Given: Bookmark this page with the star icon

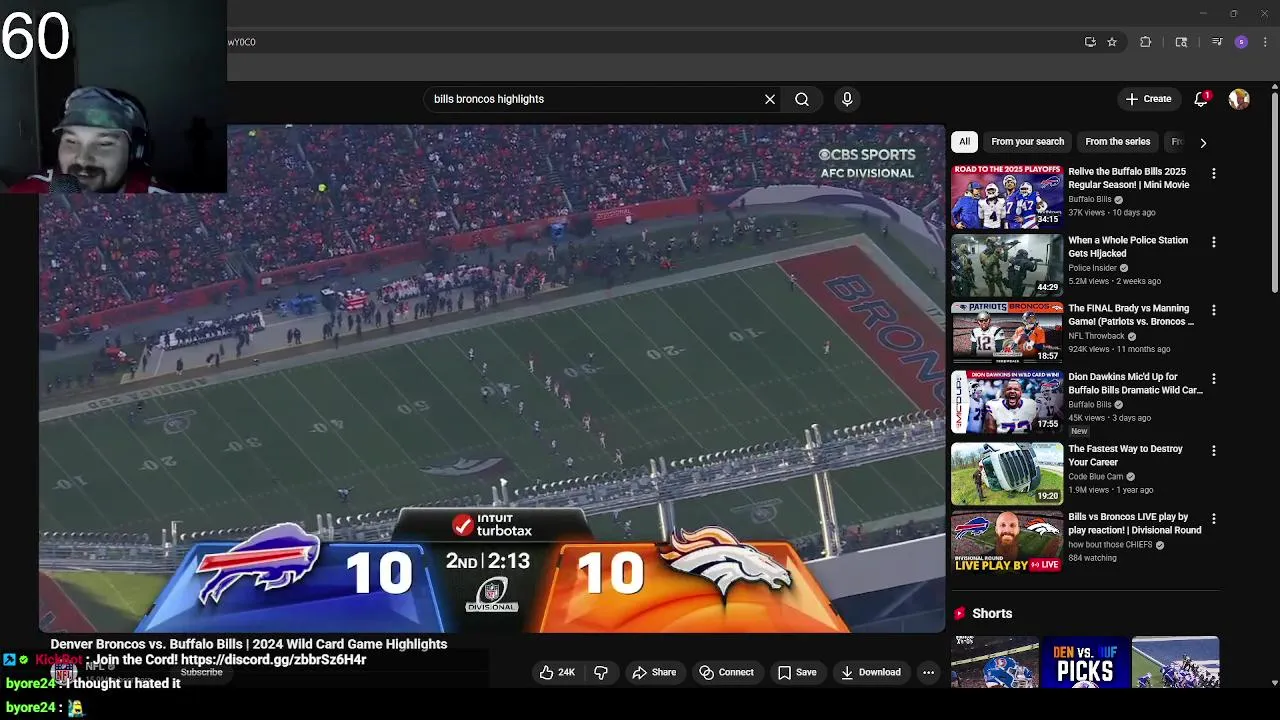Looking at the screenshot, I should pos(1112,42).
